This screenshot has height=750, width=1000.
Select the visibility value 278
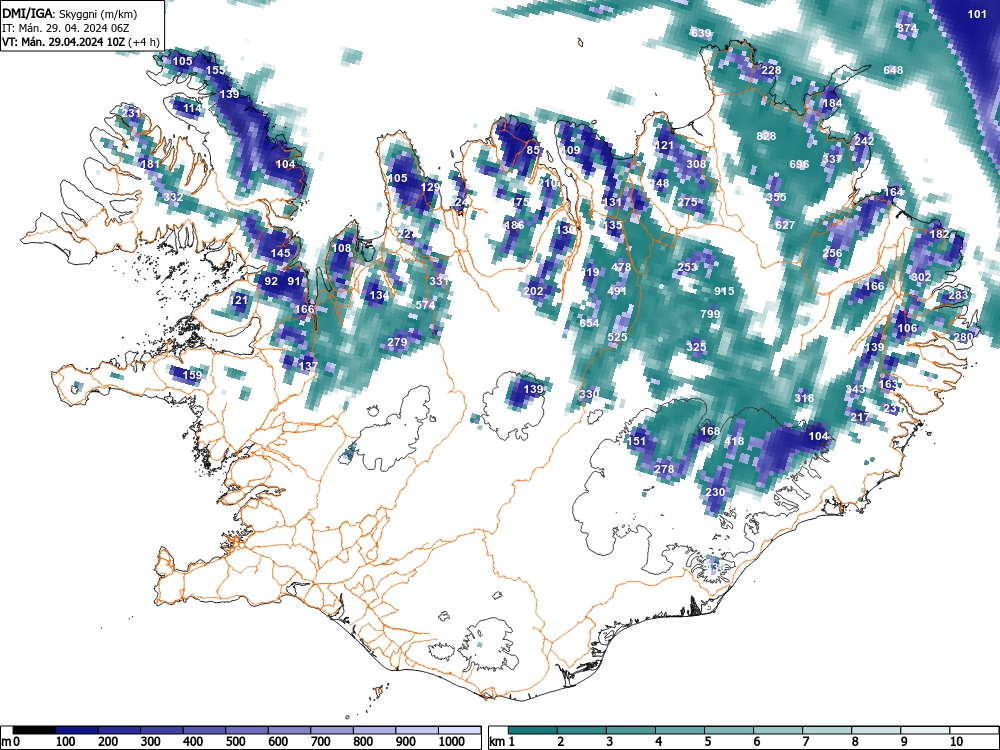[x=664, y=469]
